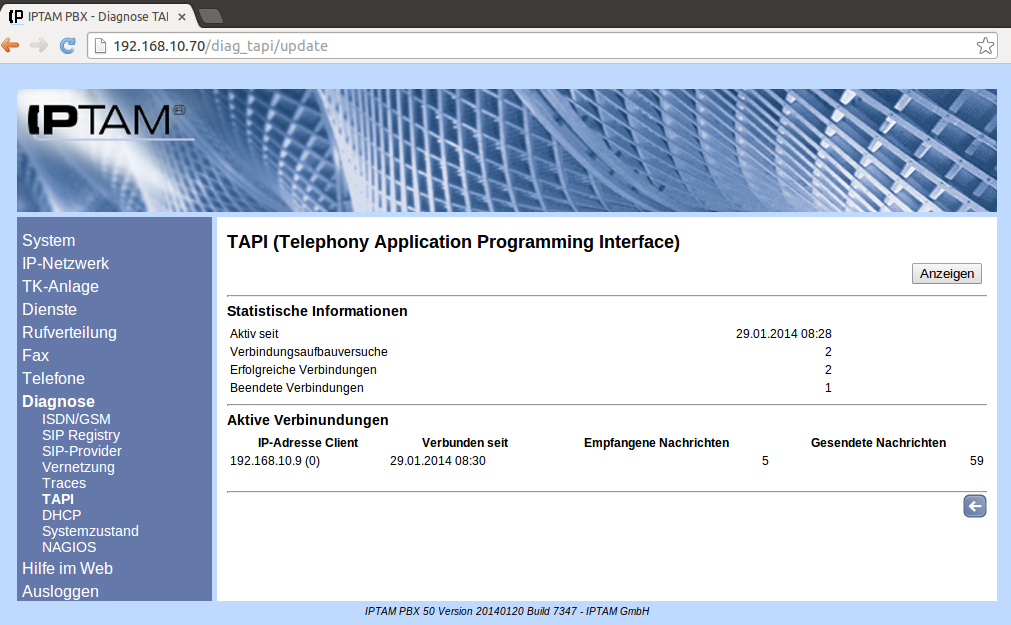Click the blue back arrow icon

point(974,506)
